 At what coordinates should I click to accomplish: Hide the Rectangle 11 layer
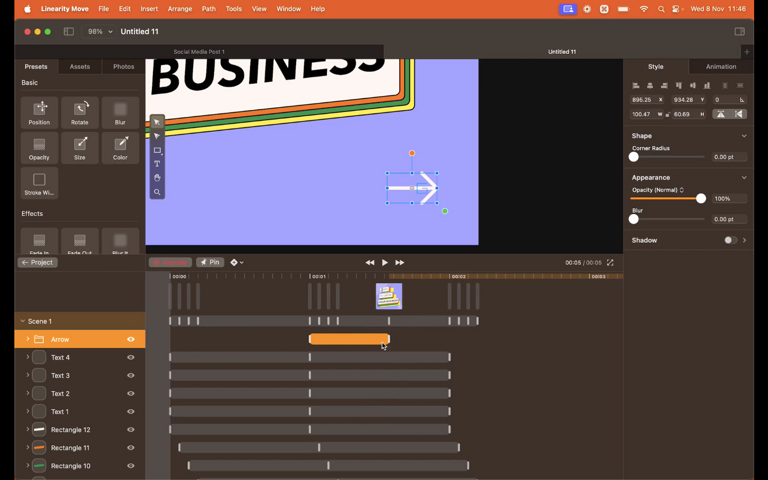[x=131, y=448]
